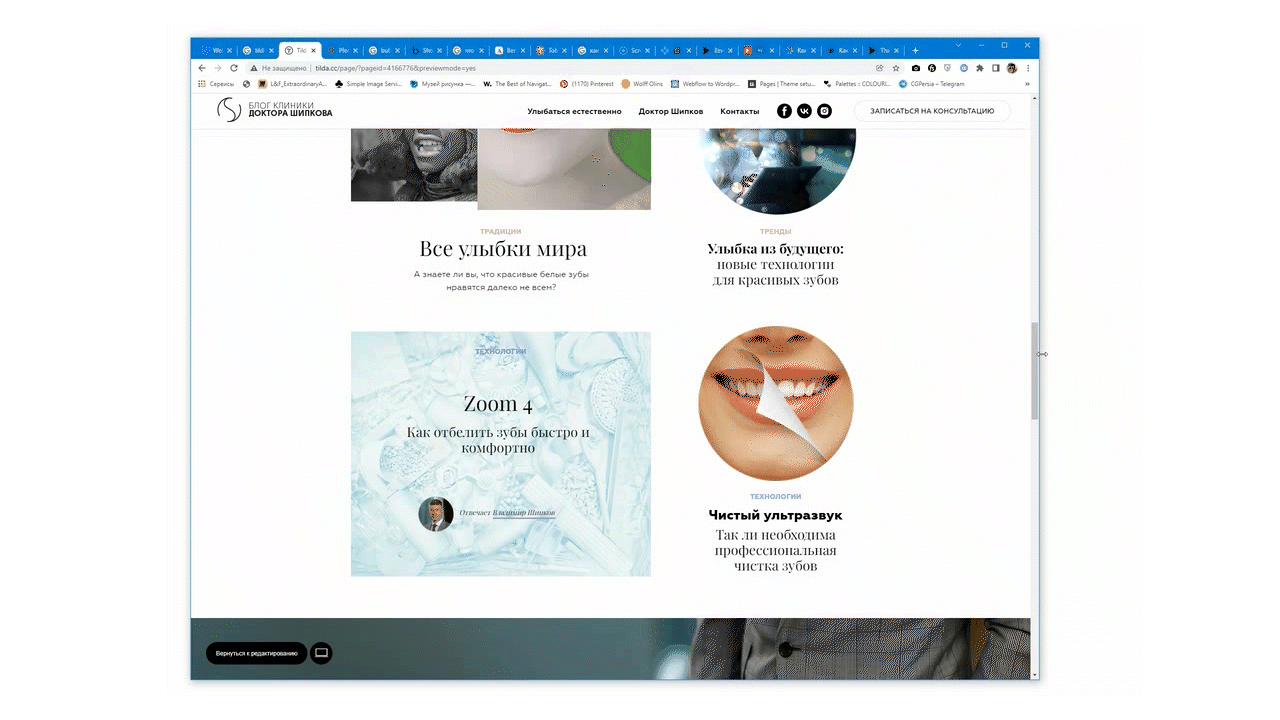Open a new browser tab
The image size is (1280, 720).
(915, 50)
